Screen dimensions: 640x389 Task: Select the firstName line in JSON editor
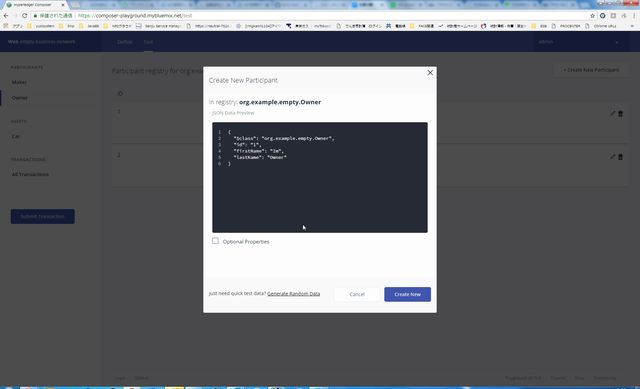click(259, 151)
